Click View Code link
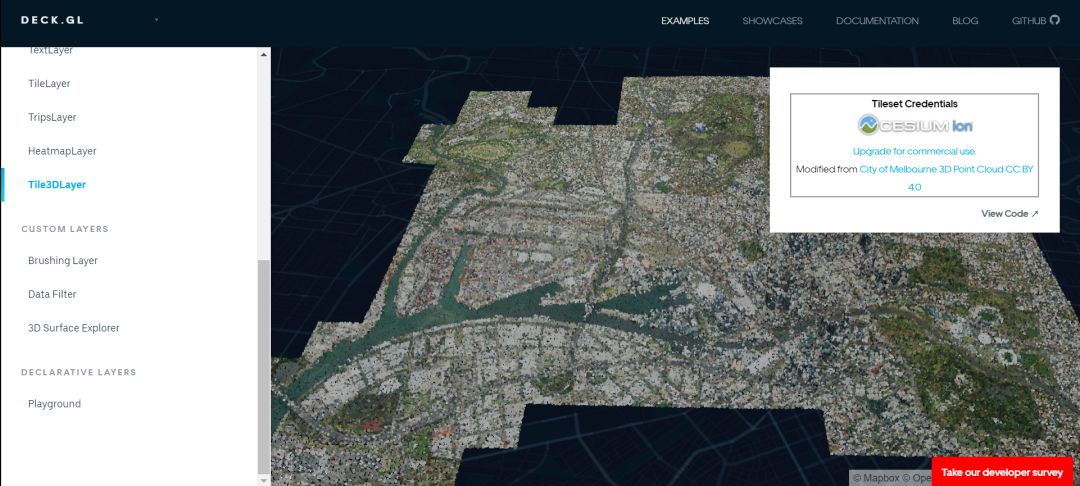1080x486 pixels. pyautogui.click(x=1010, y=213)
